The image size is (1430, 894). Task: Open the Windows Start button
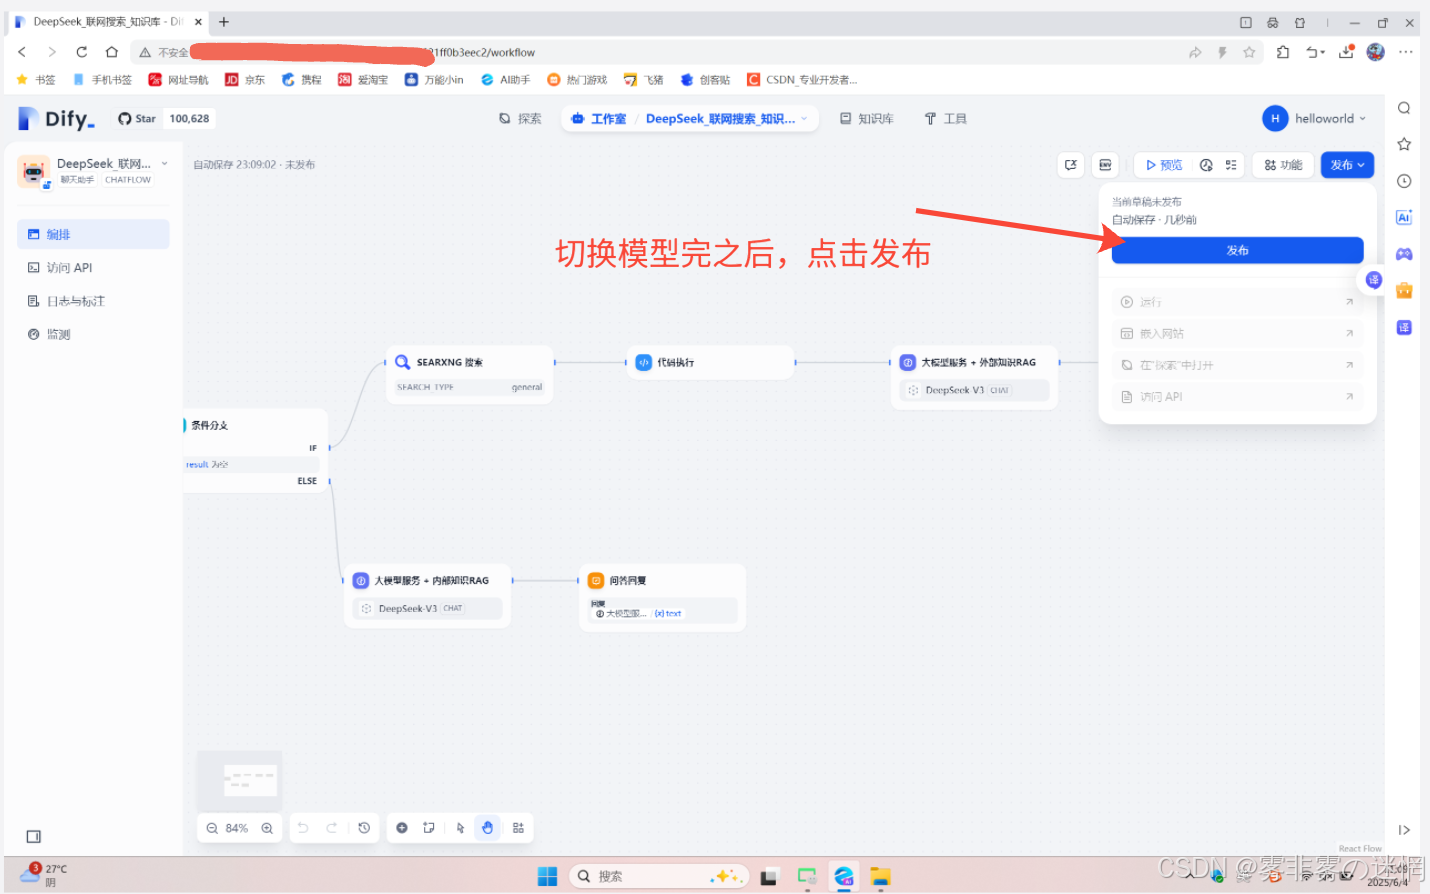547,876
